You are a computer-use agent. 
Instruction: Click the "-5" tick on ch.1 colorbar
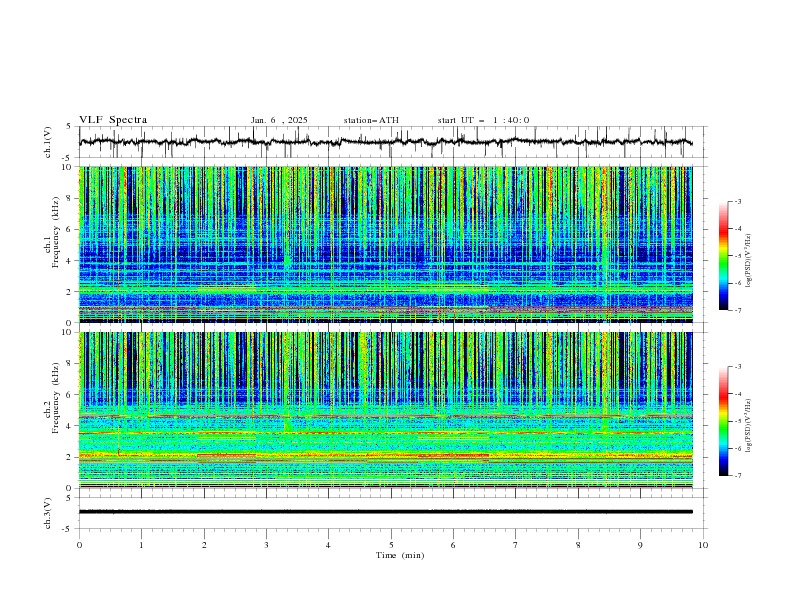(737, 256)
